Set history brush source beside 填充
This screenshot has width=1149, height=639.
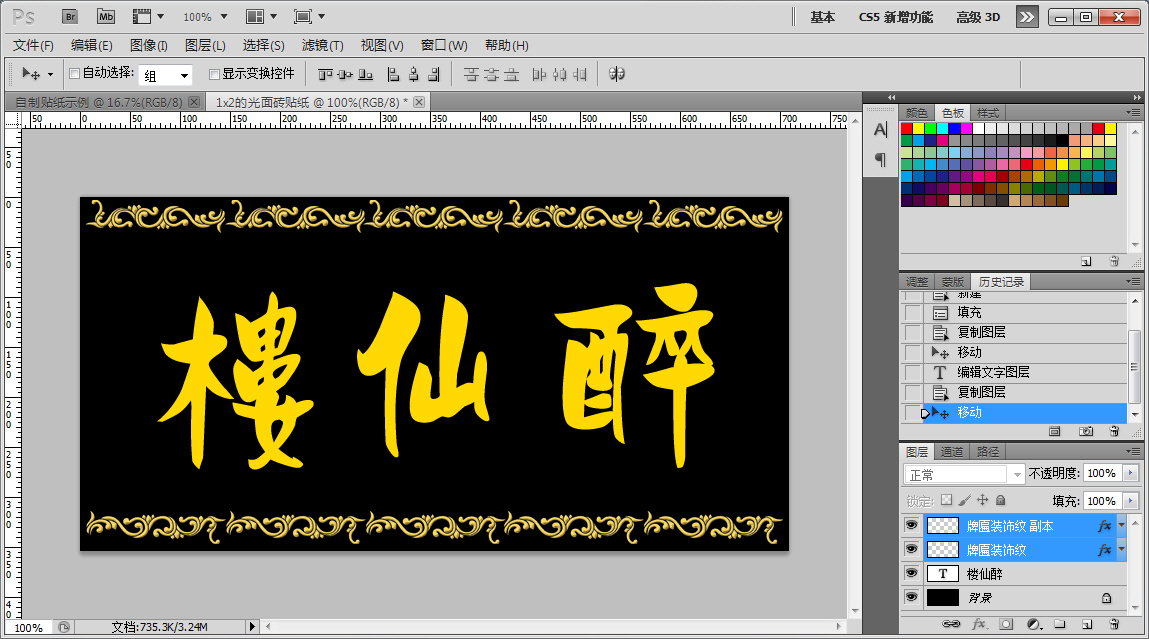pos(912,312)
